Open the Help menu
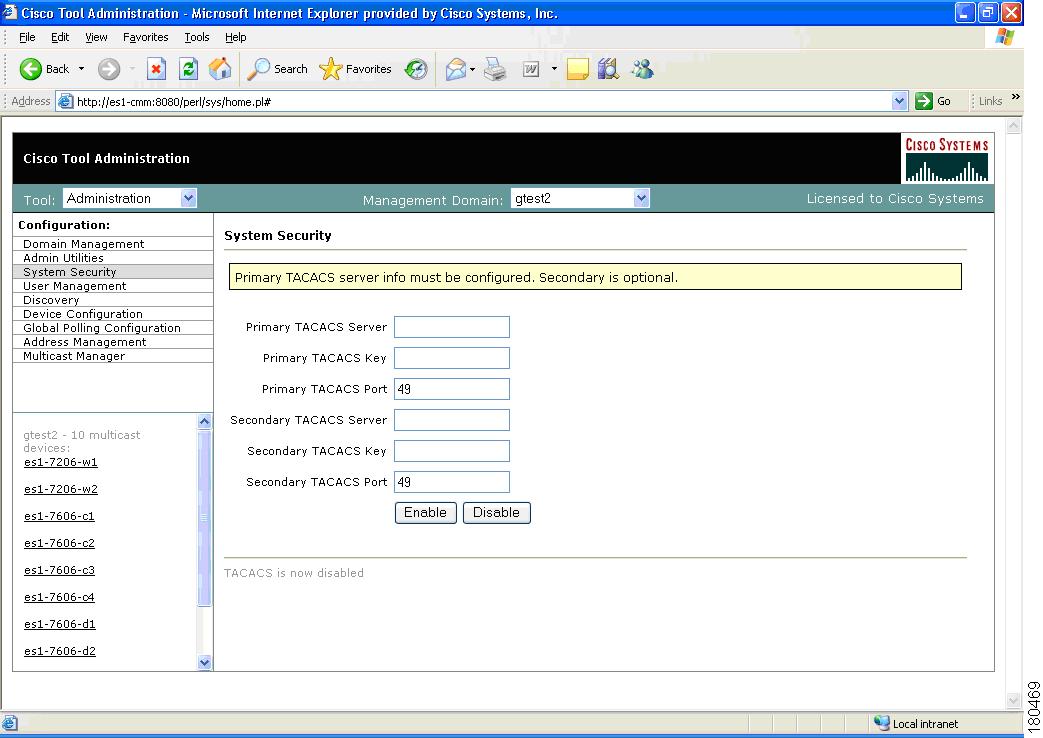Screen dimensions: 1043x738 [235, 37]
